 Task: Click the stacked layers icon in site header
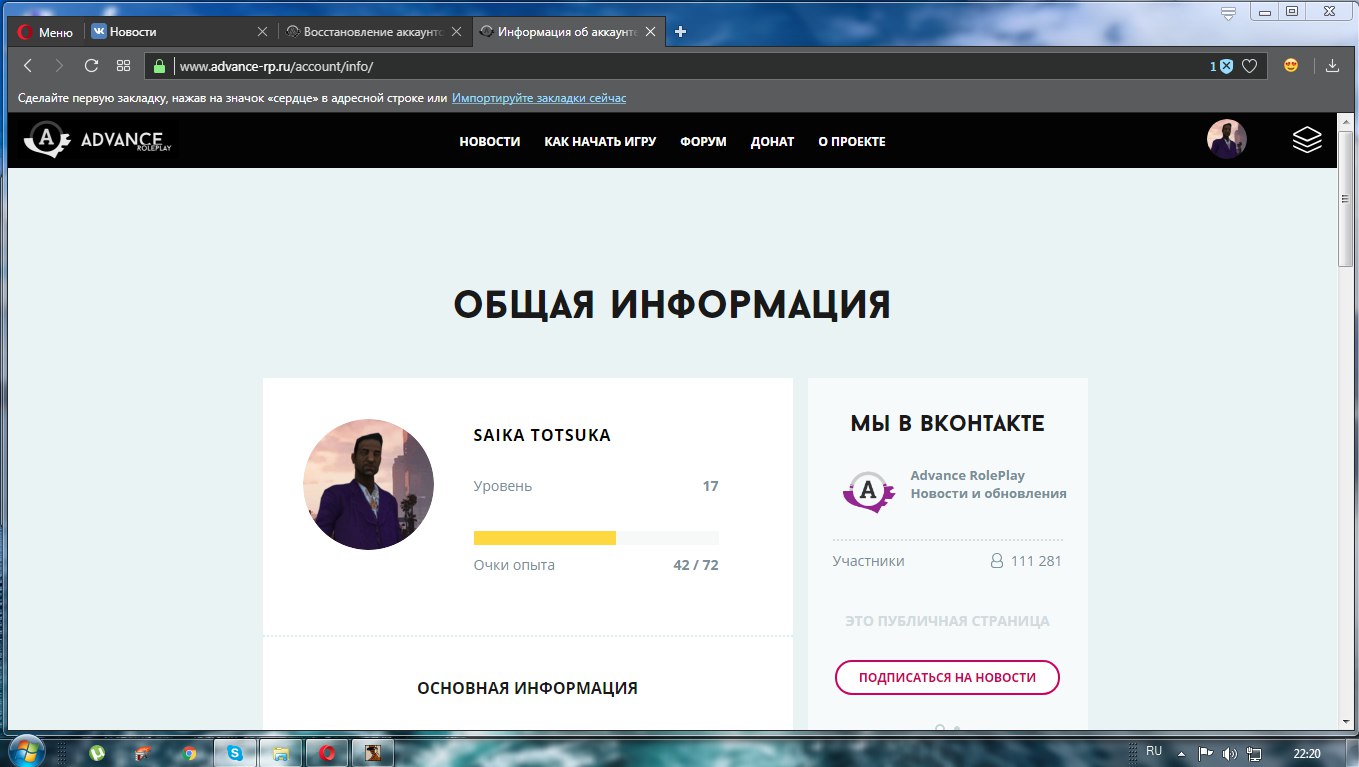[x=1307, y=140]
